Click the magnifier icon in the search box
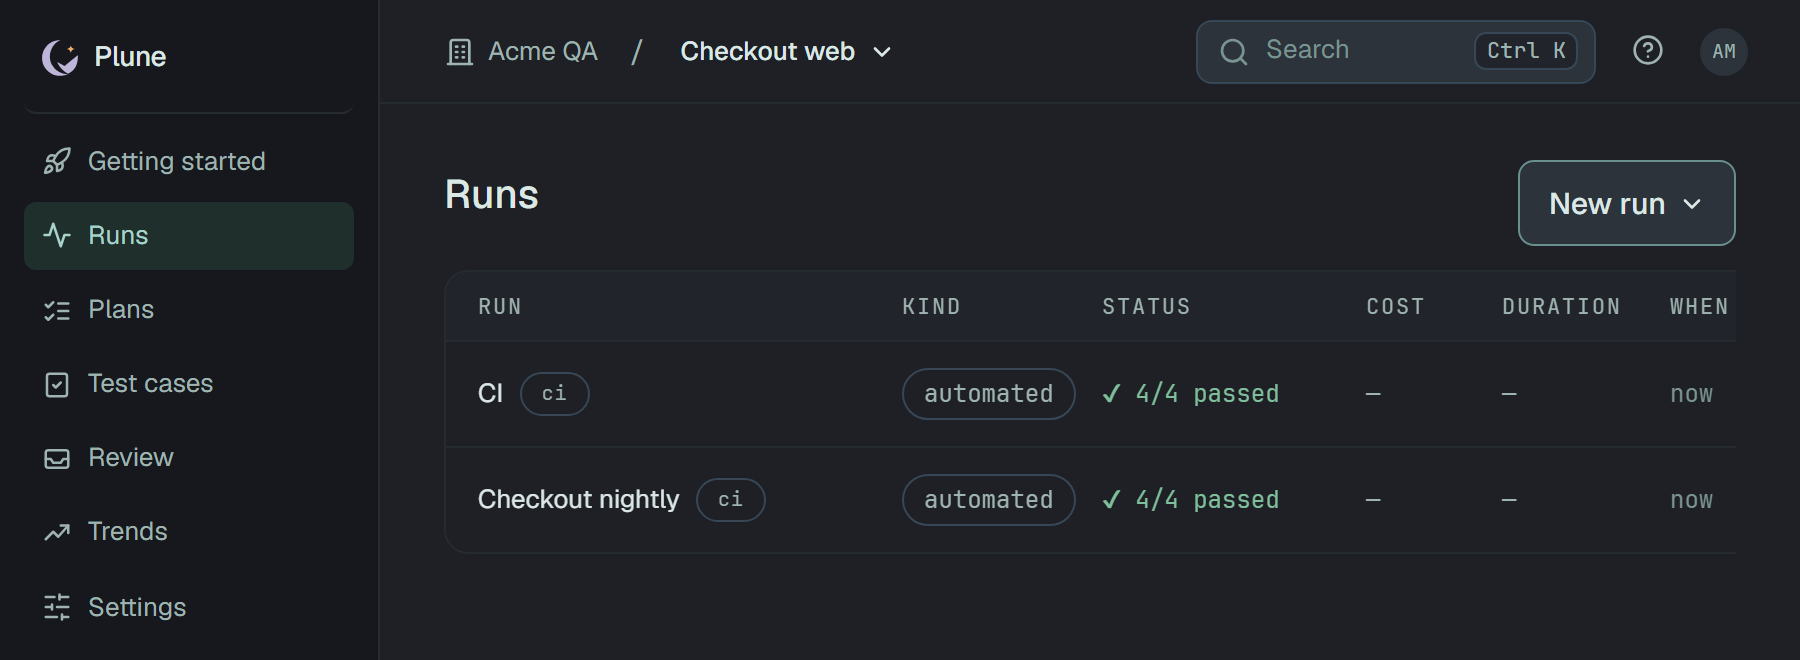This screenshot has height=660, width=1800. click(x=1234, y=52)
